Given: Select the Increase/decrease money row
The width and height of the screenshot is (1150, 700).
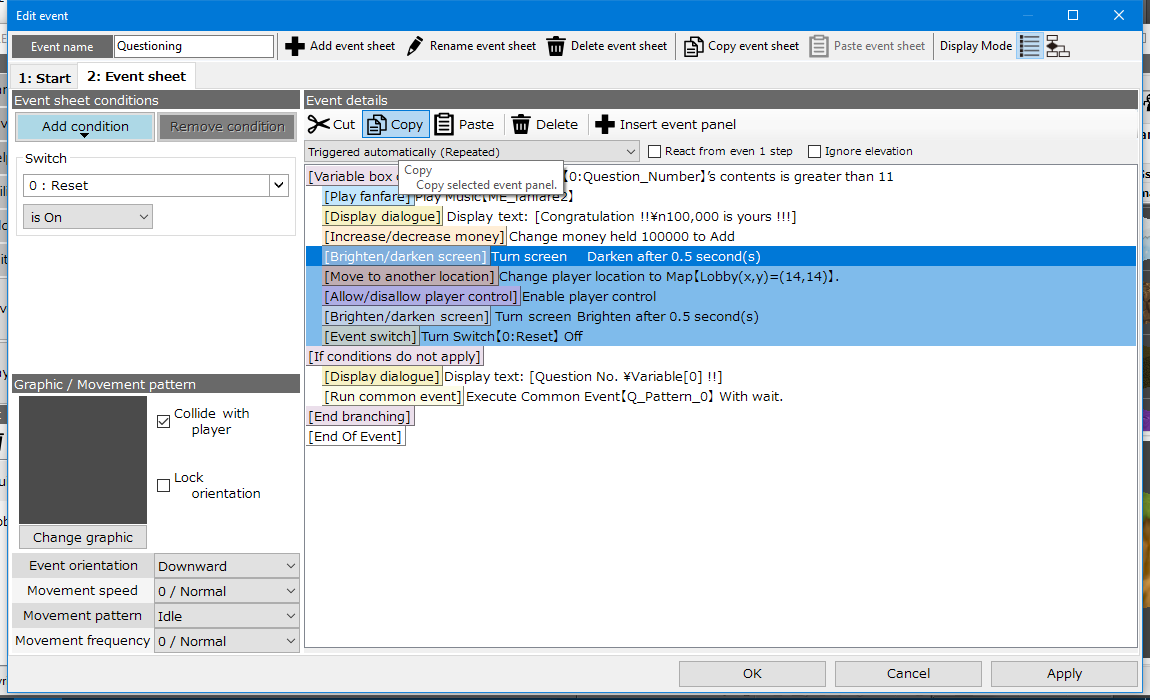Looking at the screenshot, I should tap(721, 236).
